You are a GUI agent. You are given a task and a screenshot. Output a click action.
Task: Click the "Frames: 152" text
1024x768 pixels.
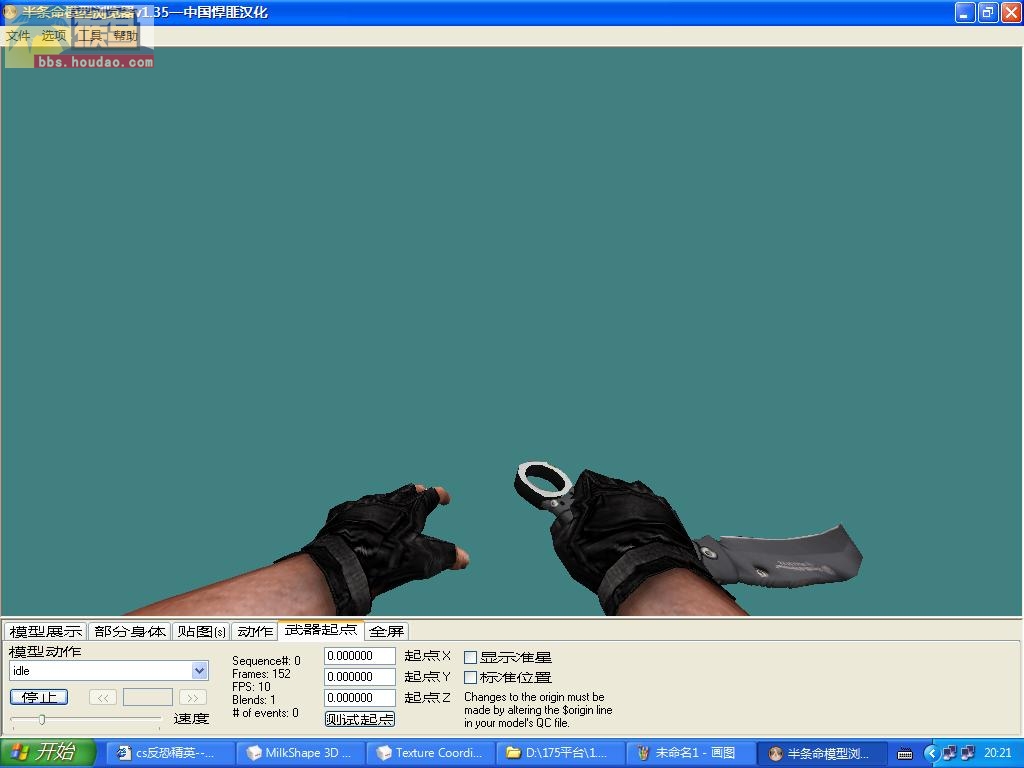tap(261, 674)
